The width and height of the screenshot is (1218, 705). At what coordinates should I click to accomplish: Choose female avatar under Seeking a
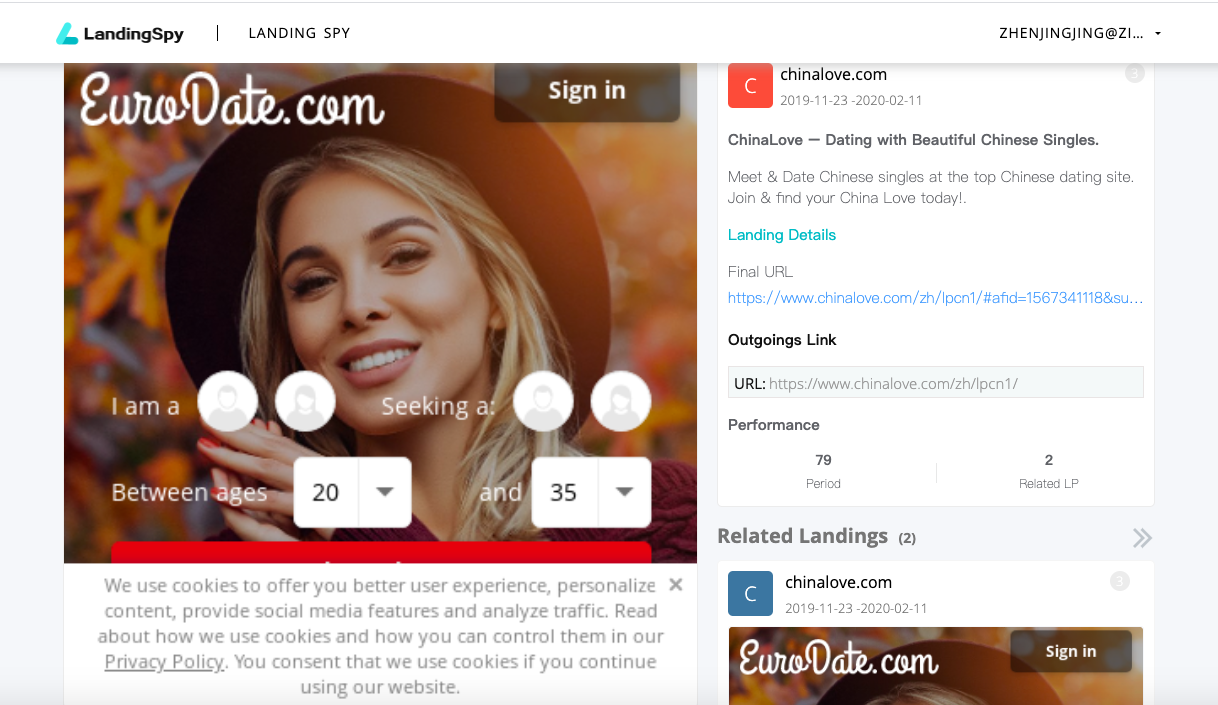[621, 402]
